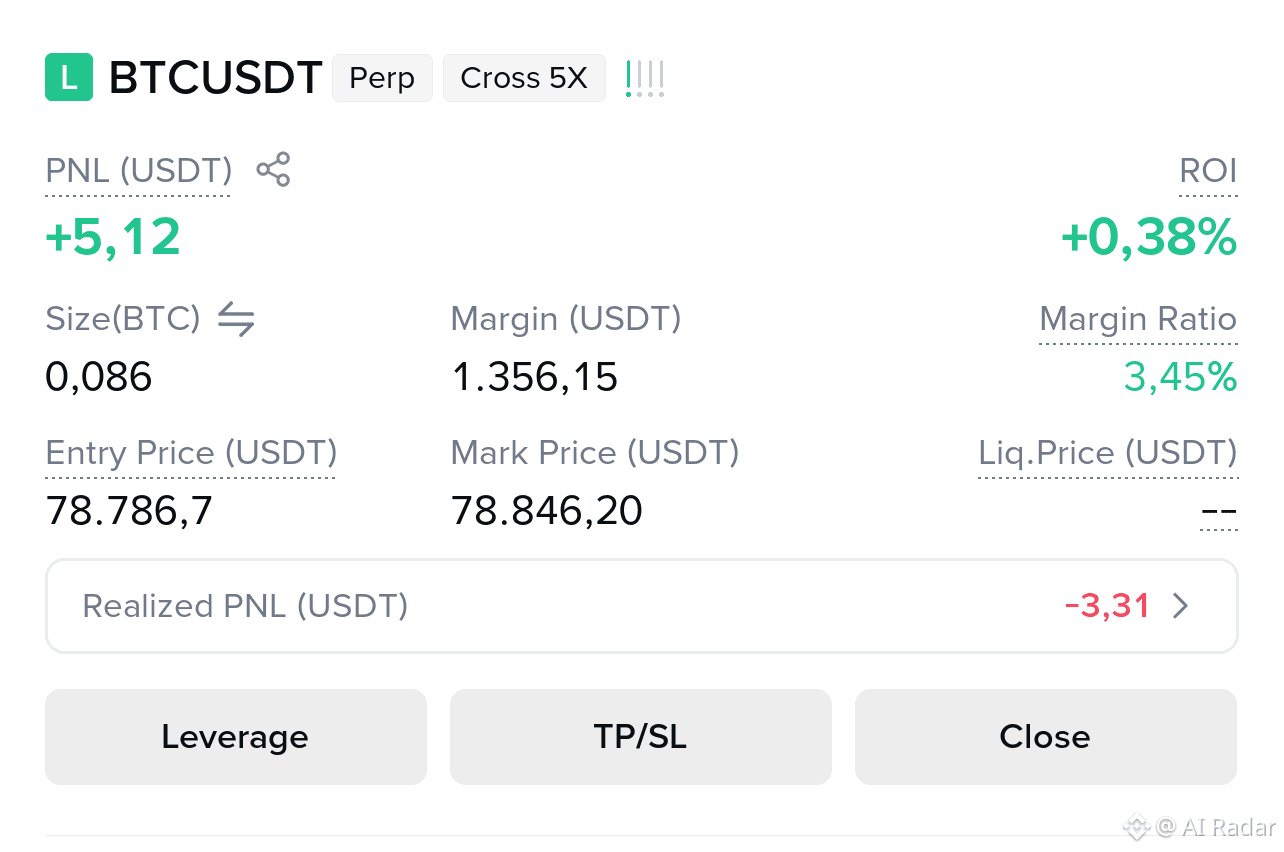The image size is (1284, 852).
Task: Set take profit via TP/SL button
Action: point(641,737)
